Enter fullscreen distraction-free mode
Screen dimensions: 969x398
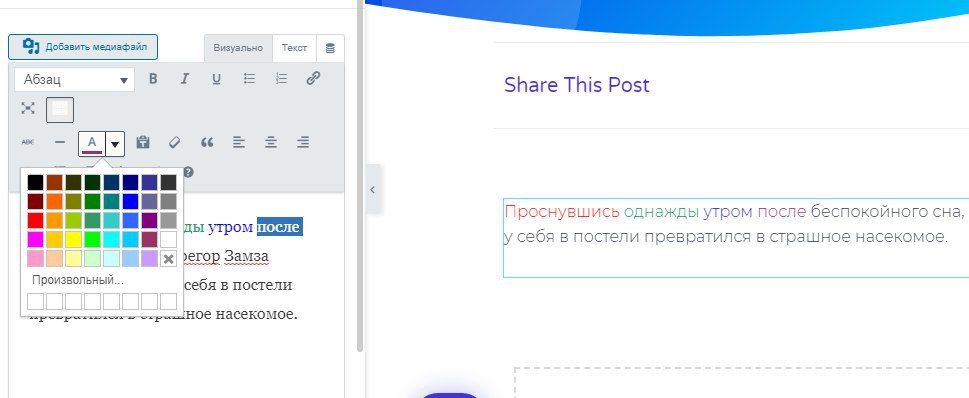(28, 109)
